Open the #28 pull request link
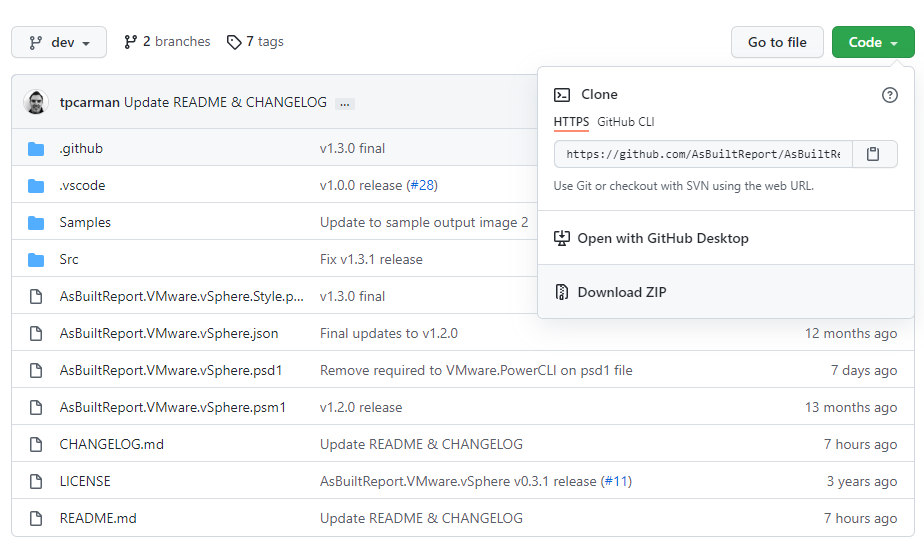 [422, 186]
